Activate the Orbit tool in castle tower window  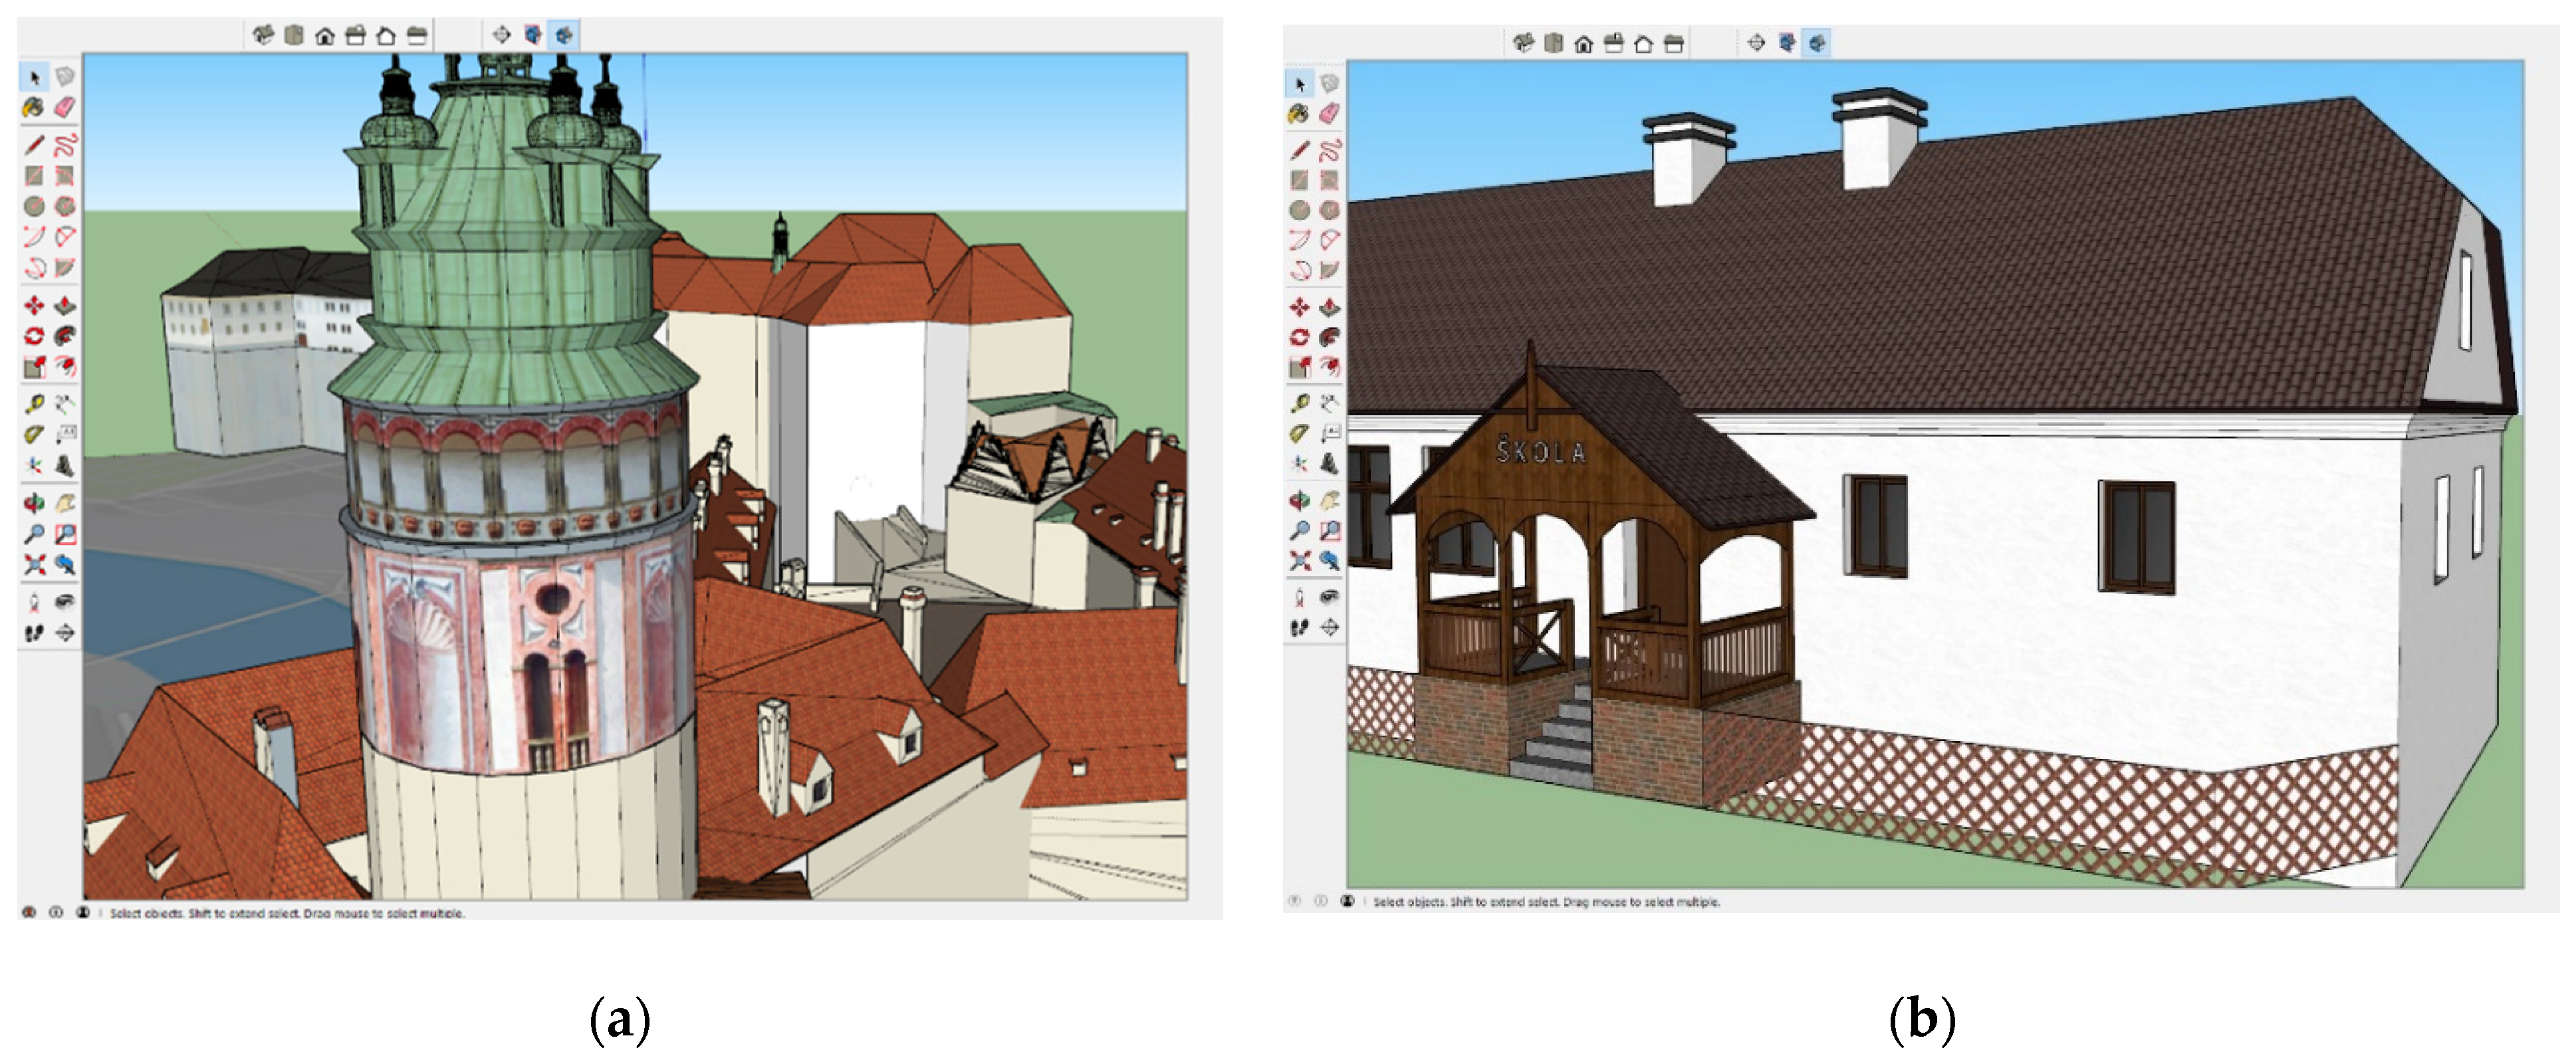(x=33, y=503)
